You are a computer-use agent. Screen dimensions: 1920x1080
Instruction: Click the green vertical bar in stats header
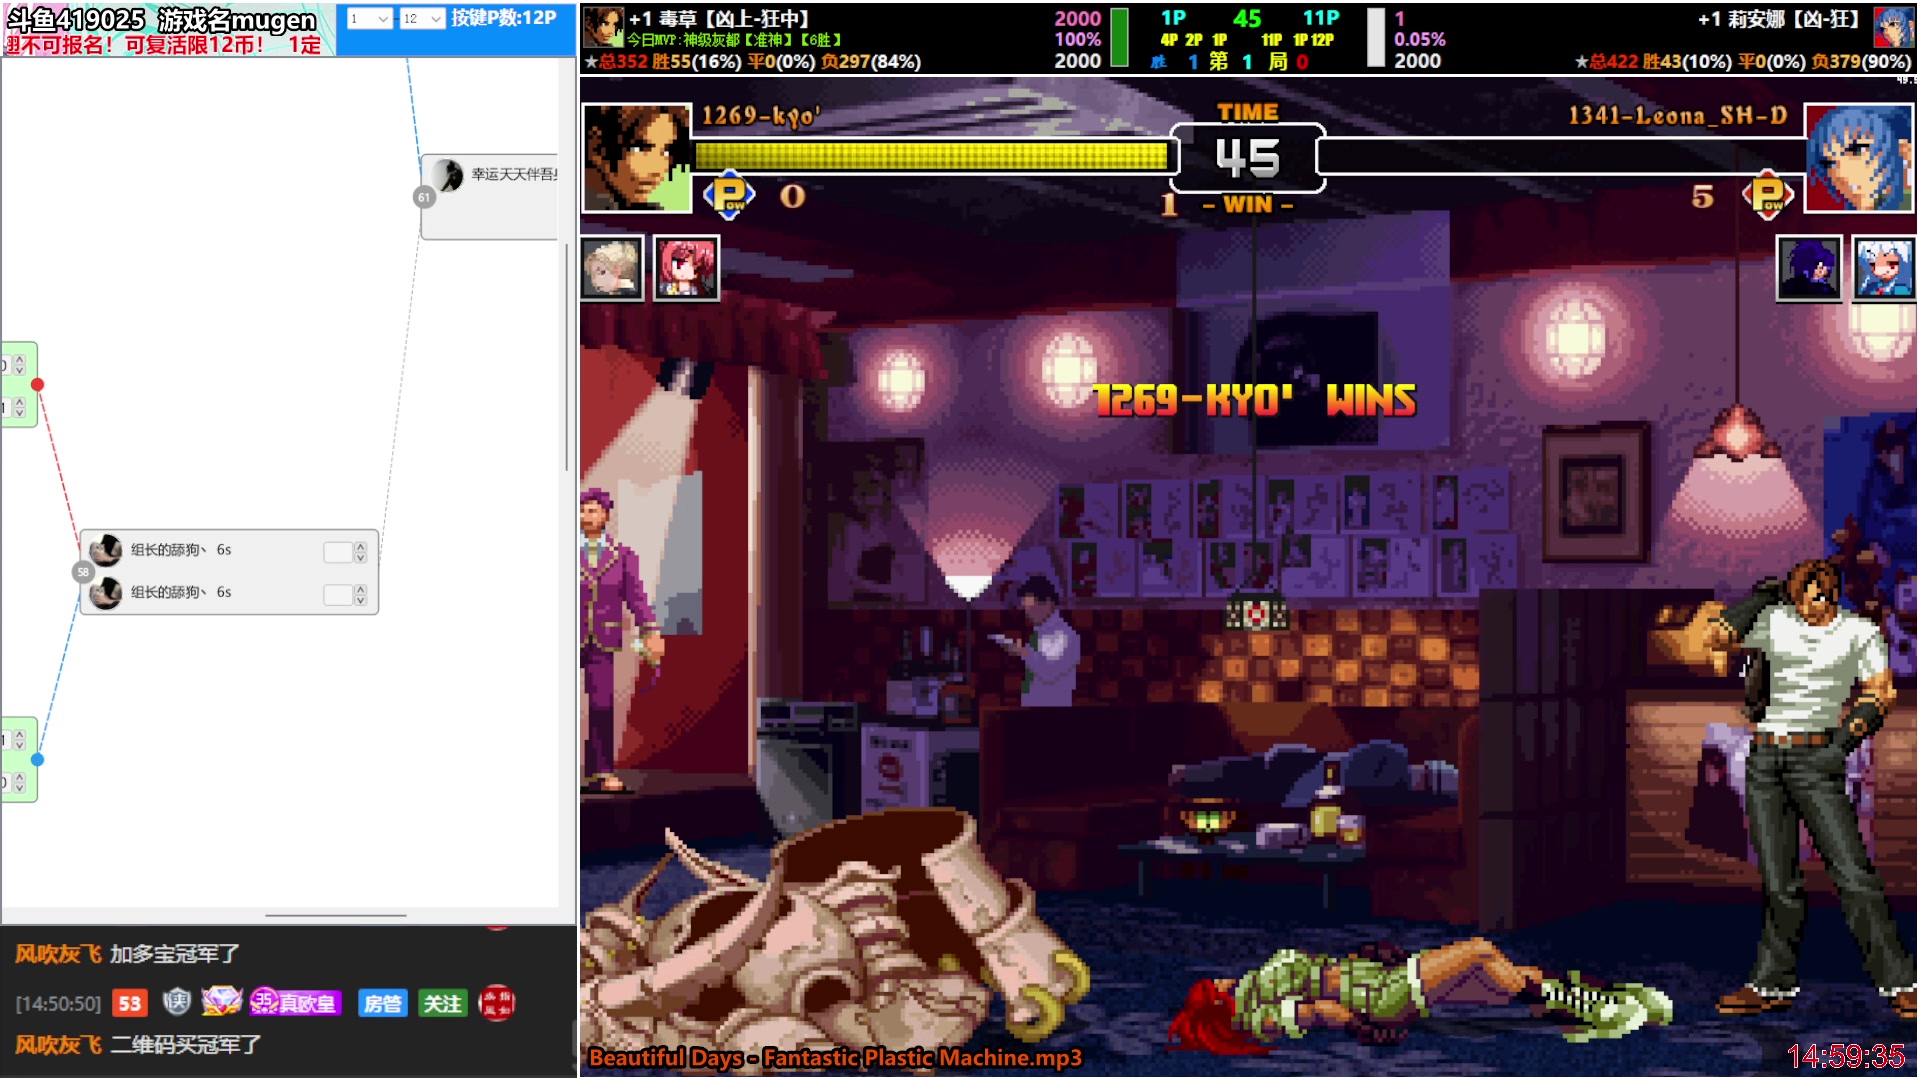click(1120, 37)
